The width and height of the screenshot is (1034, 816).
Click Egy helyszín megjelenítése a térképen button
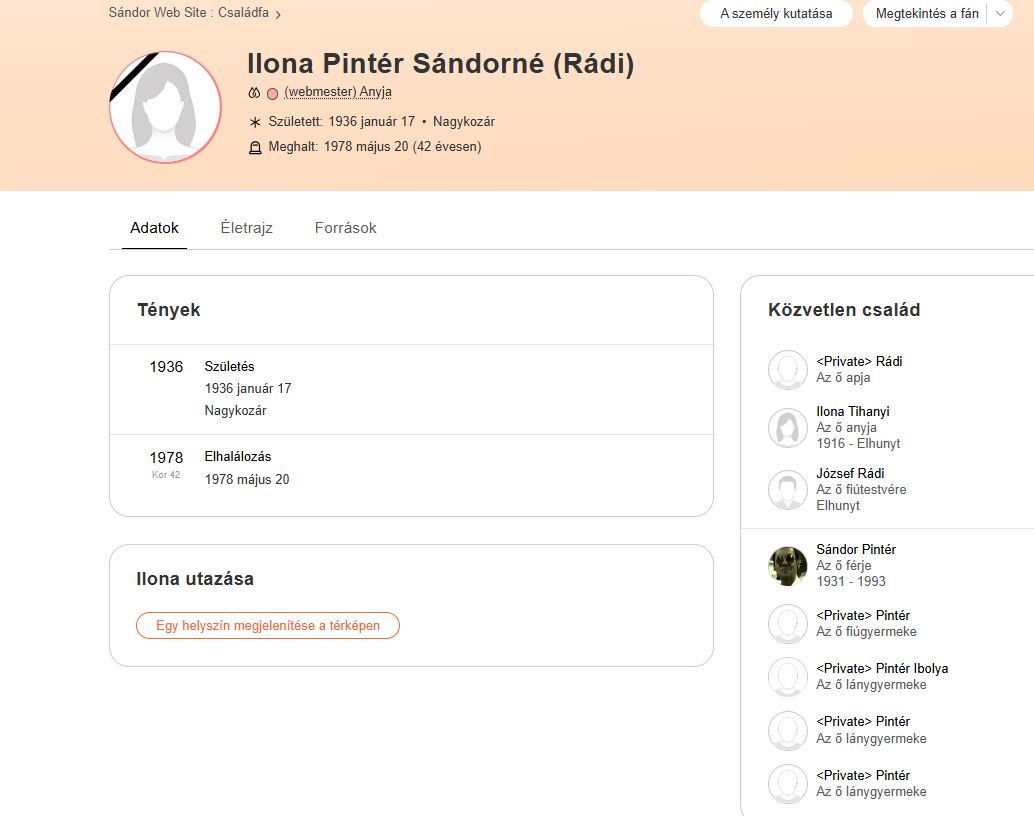[268, 626]
